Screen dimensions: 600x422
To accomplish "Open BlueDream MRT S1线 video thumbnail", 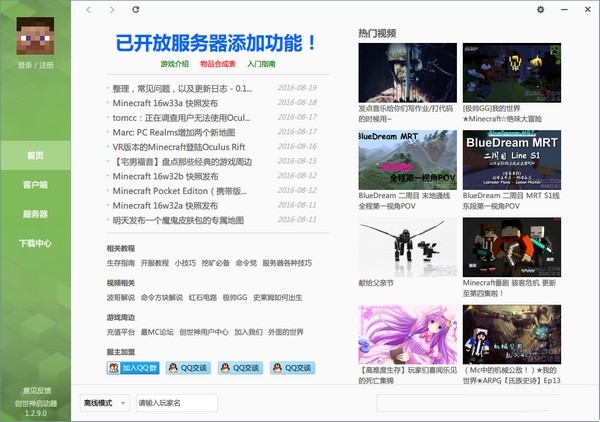I will [x=512, y=160].
